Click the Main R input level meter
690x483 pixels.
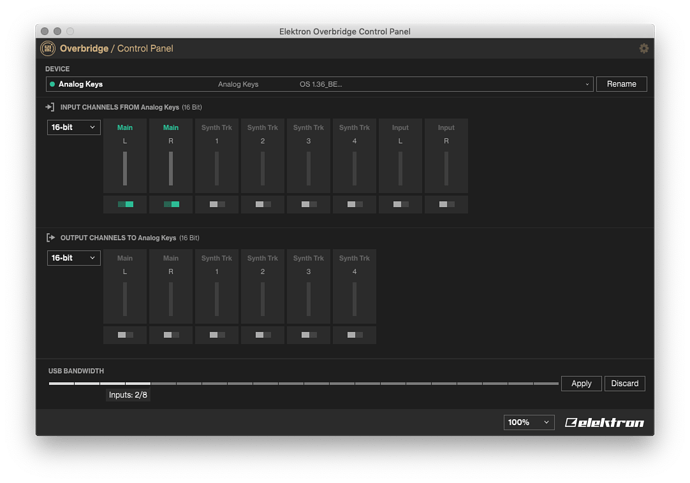171,168
